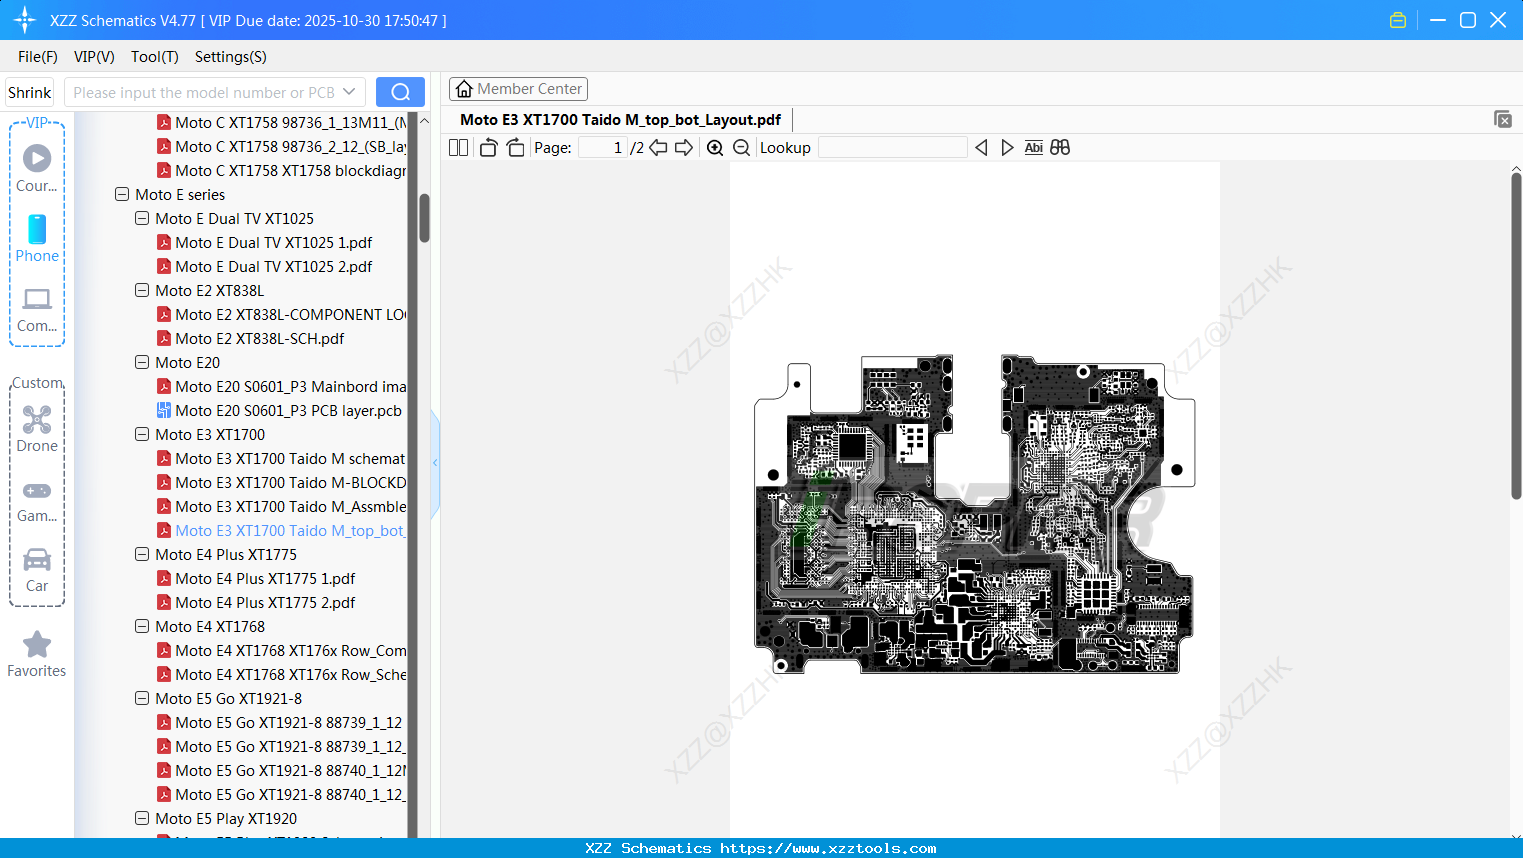Zoom in on the PCB layout
This screenshot has width=1523, height=858.
pyautogui.click(x=715, y=147)
